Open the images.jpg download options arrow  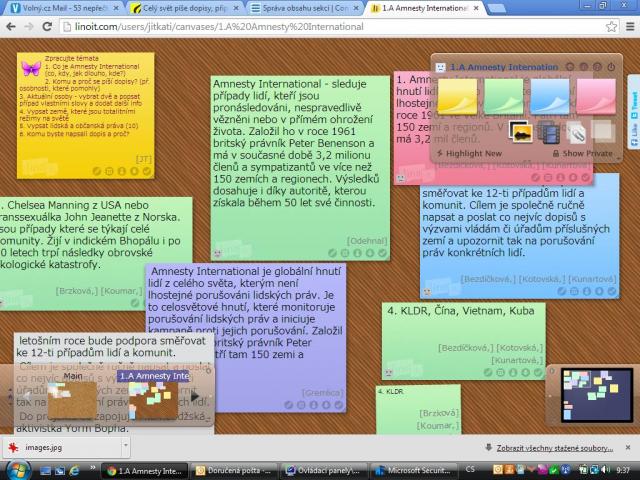pos(126,447)
